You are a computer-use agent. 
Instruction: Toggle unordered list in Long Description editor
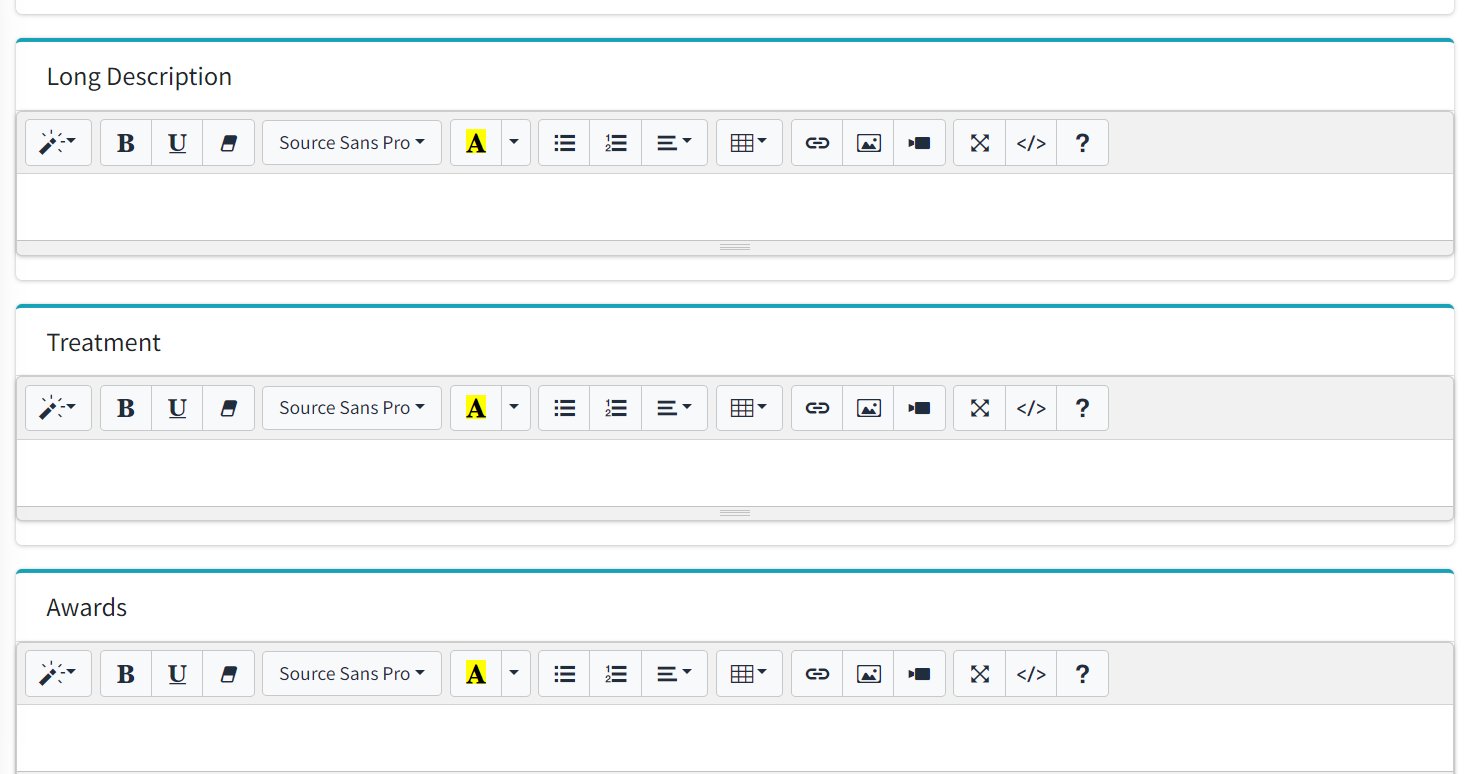pos(564,143)
